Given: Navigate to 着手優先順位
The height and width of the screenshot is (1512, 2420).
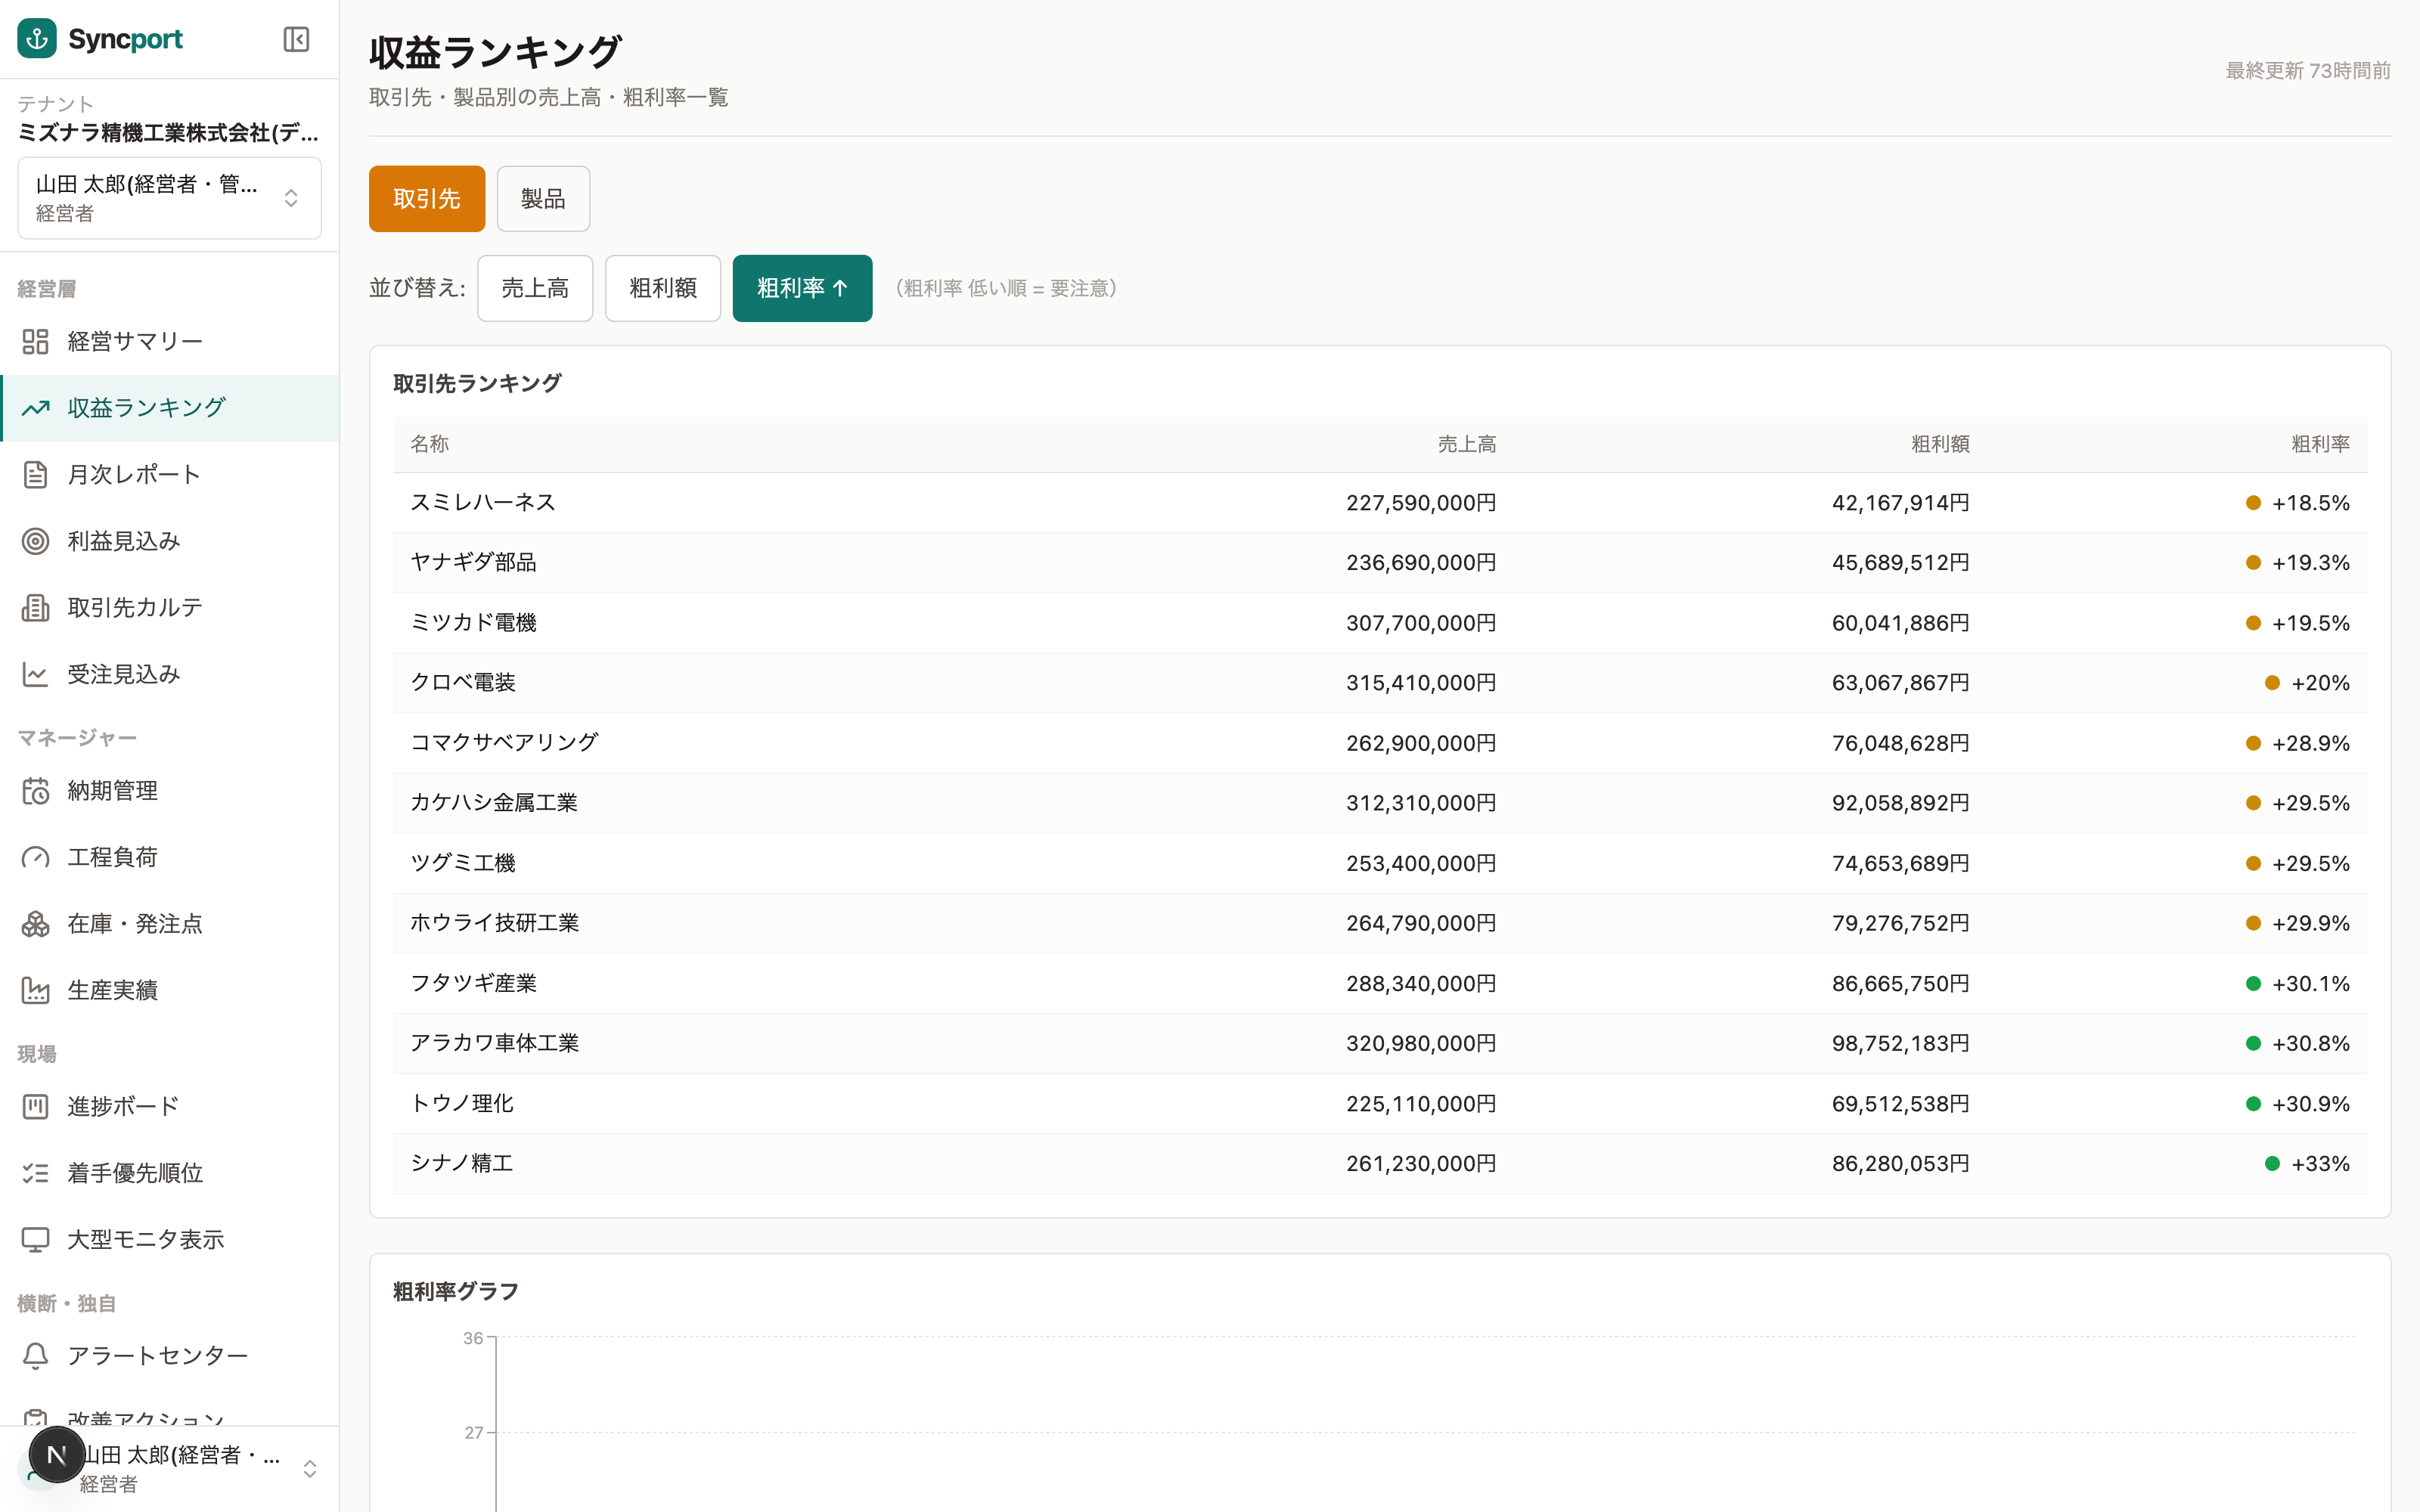Looking at the screenshot, I should 169,1173.
